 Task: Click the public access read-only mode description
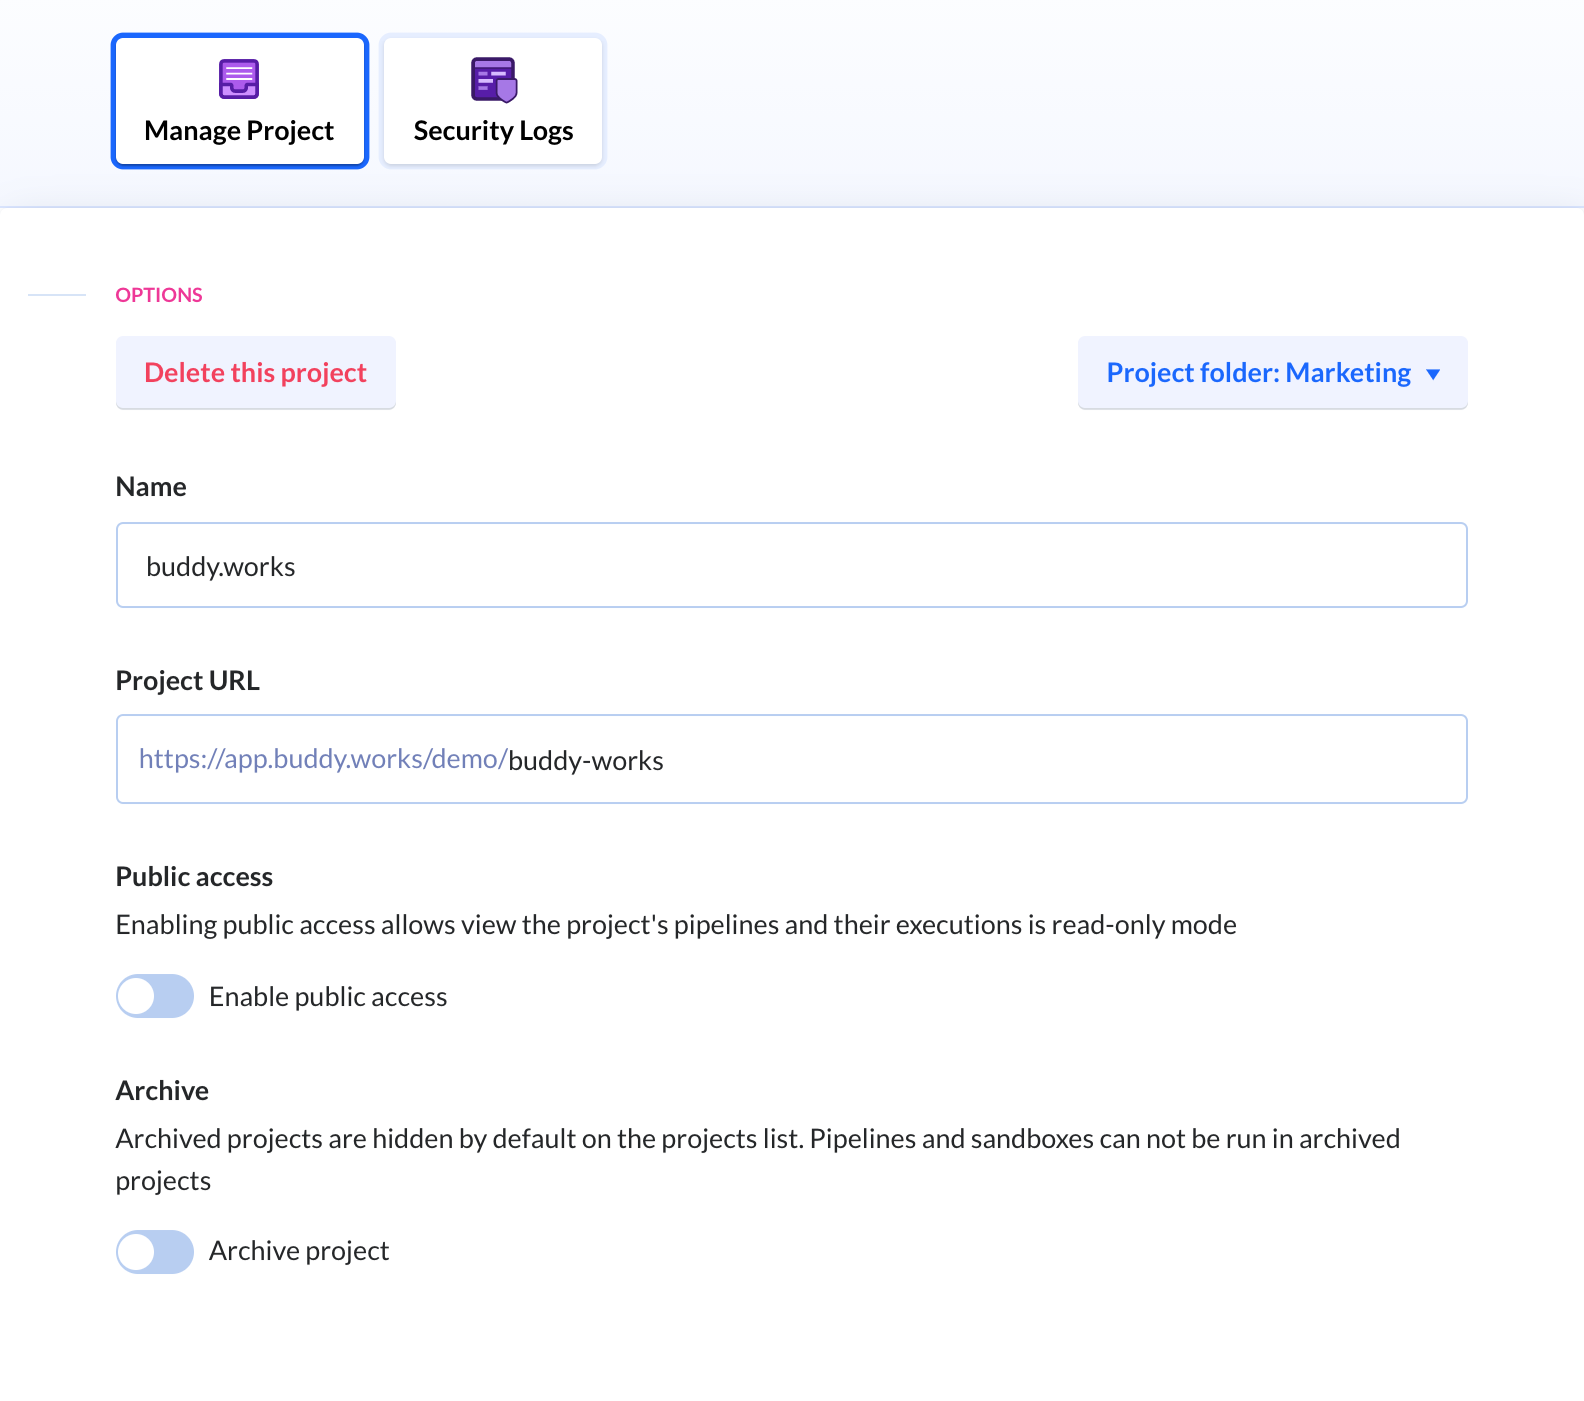(676, 925)
